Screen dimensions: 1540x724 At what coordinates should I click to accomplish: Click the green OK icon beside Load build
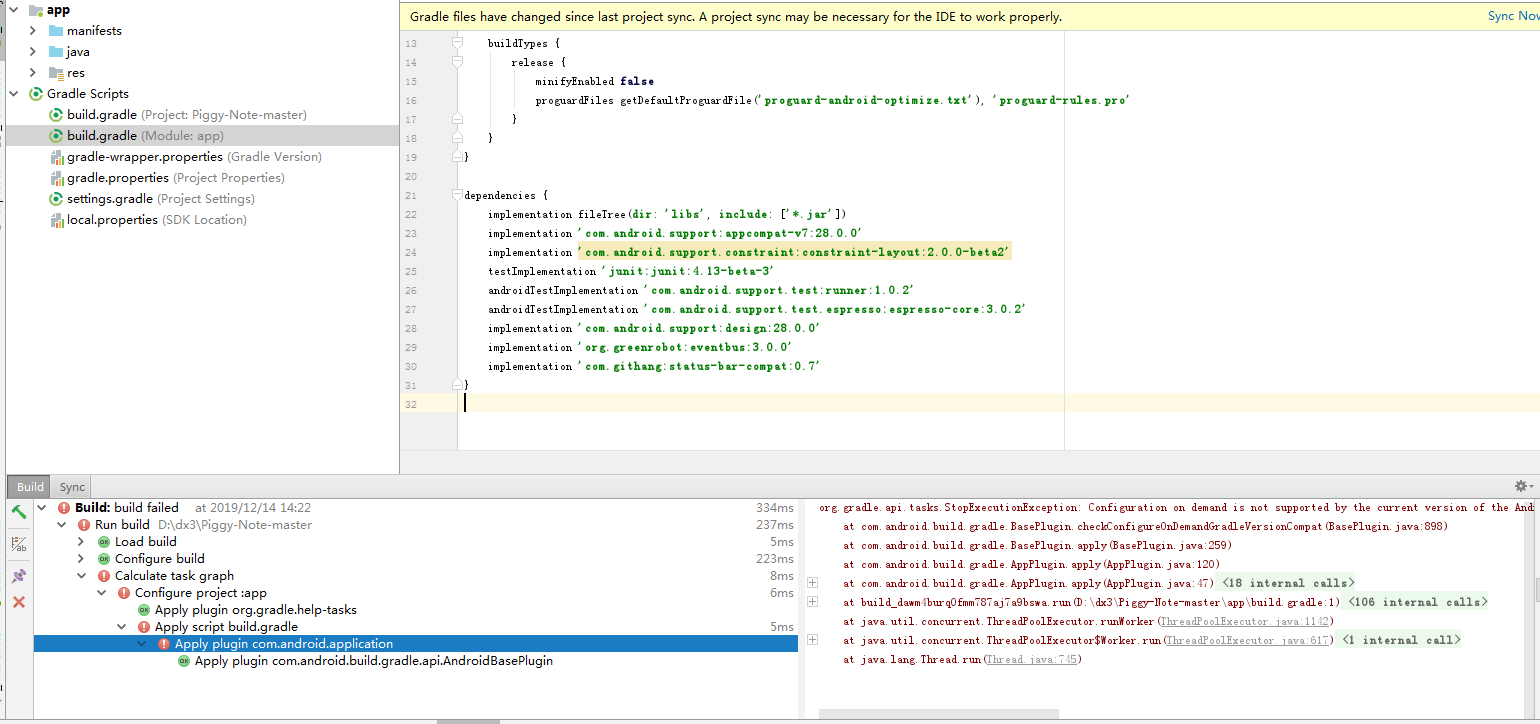click(103, 542)
